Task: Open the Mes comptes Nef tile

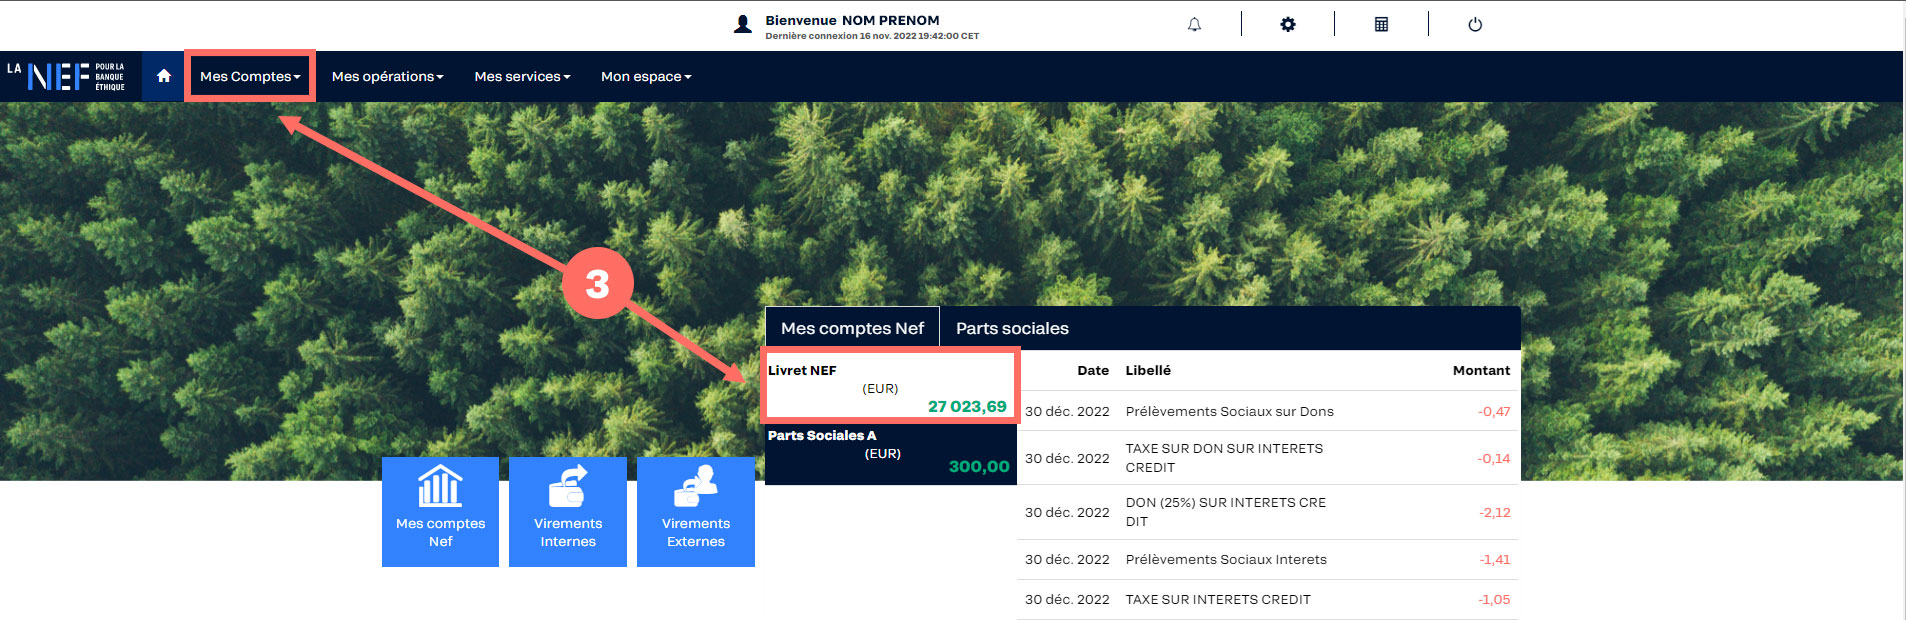Action: [x=440, y=512]
